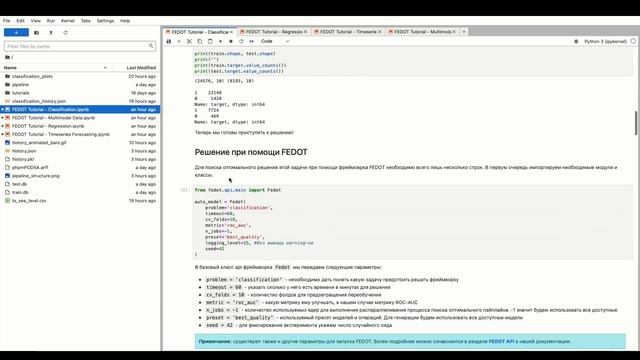640x360 pixels.
Task: Switch to FEDOT Tutorial - Timeseries tab
Action: (x=348, y=32)
